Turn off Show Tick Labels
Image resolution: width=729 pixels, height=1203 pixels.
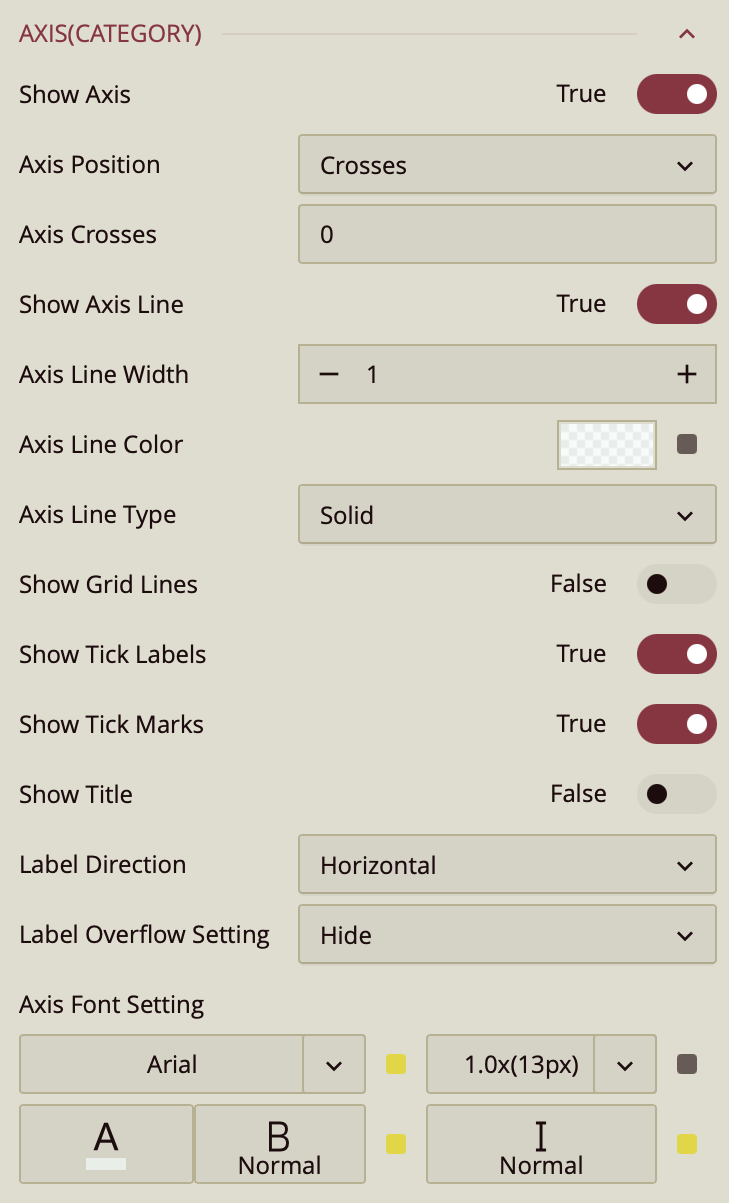pos(676,654)
